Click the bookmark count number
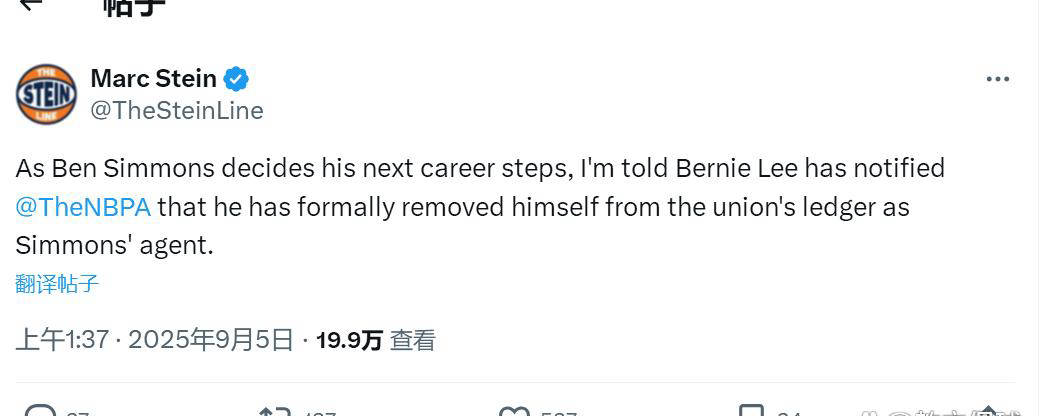Image resolution: width=1043 pixels, height=416 pixels. coord(789,413)
